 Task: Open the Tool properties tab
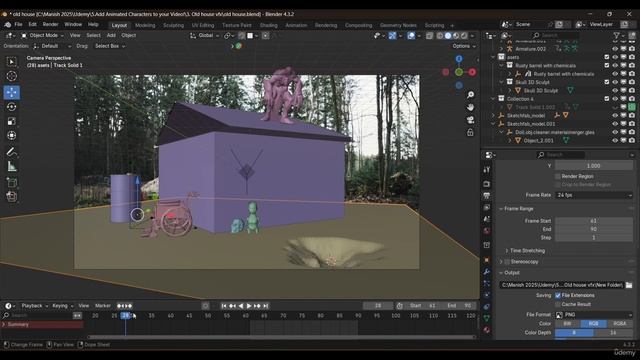coord(487,169)
